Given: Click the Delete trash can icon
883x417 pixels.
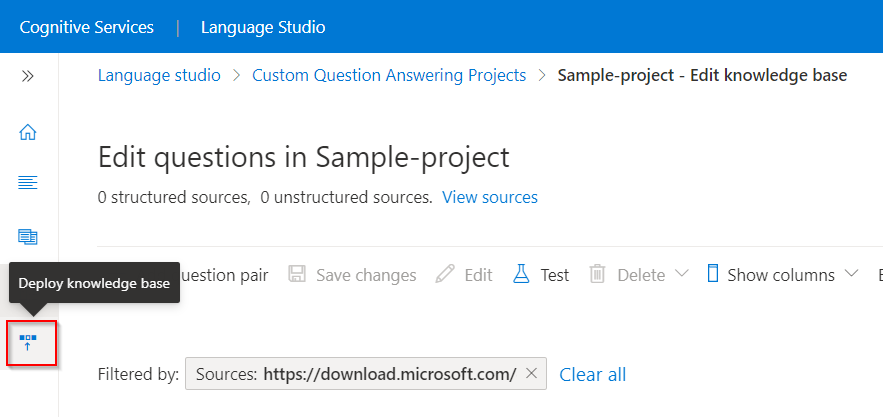Looking at the screenshot, I should (x=597, y=274).
